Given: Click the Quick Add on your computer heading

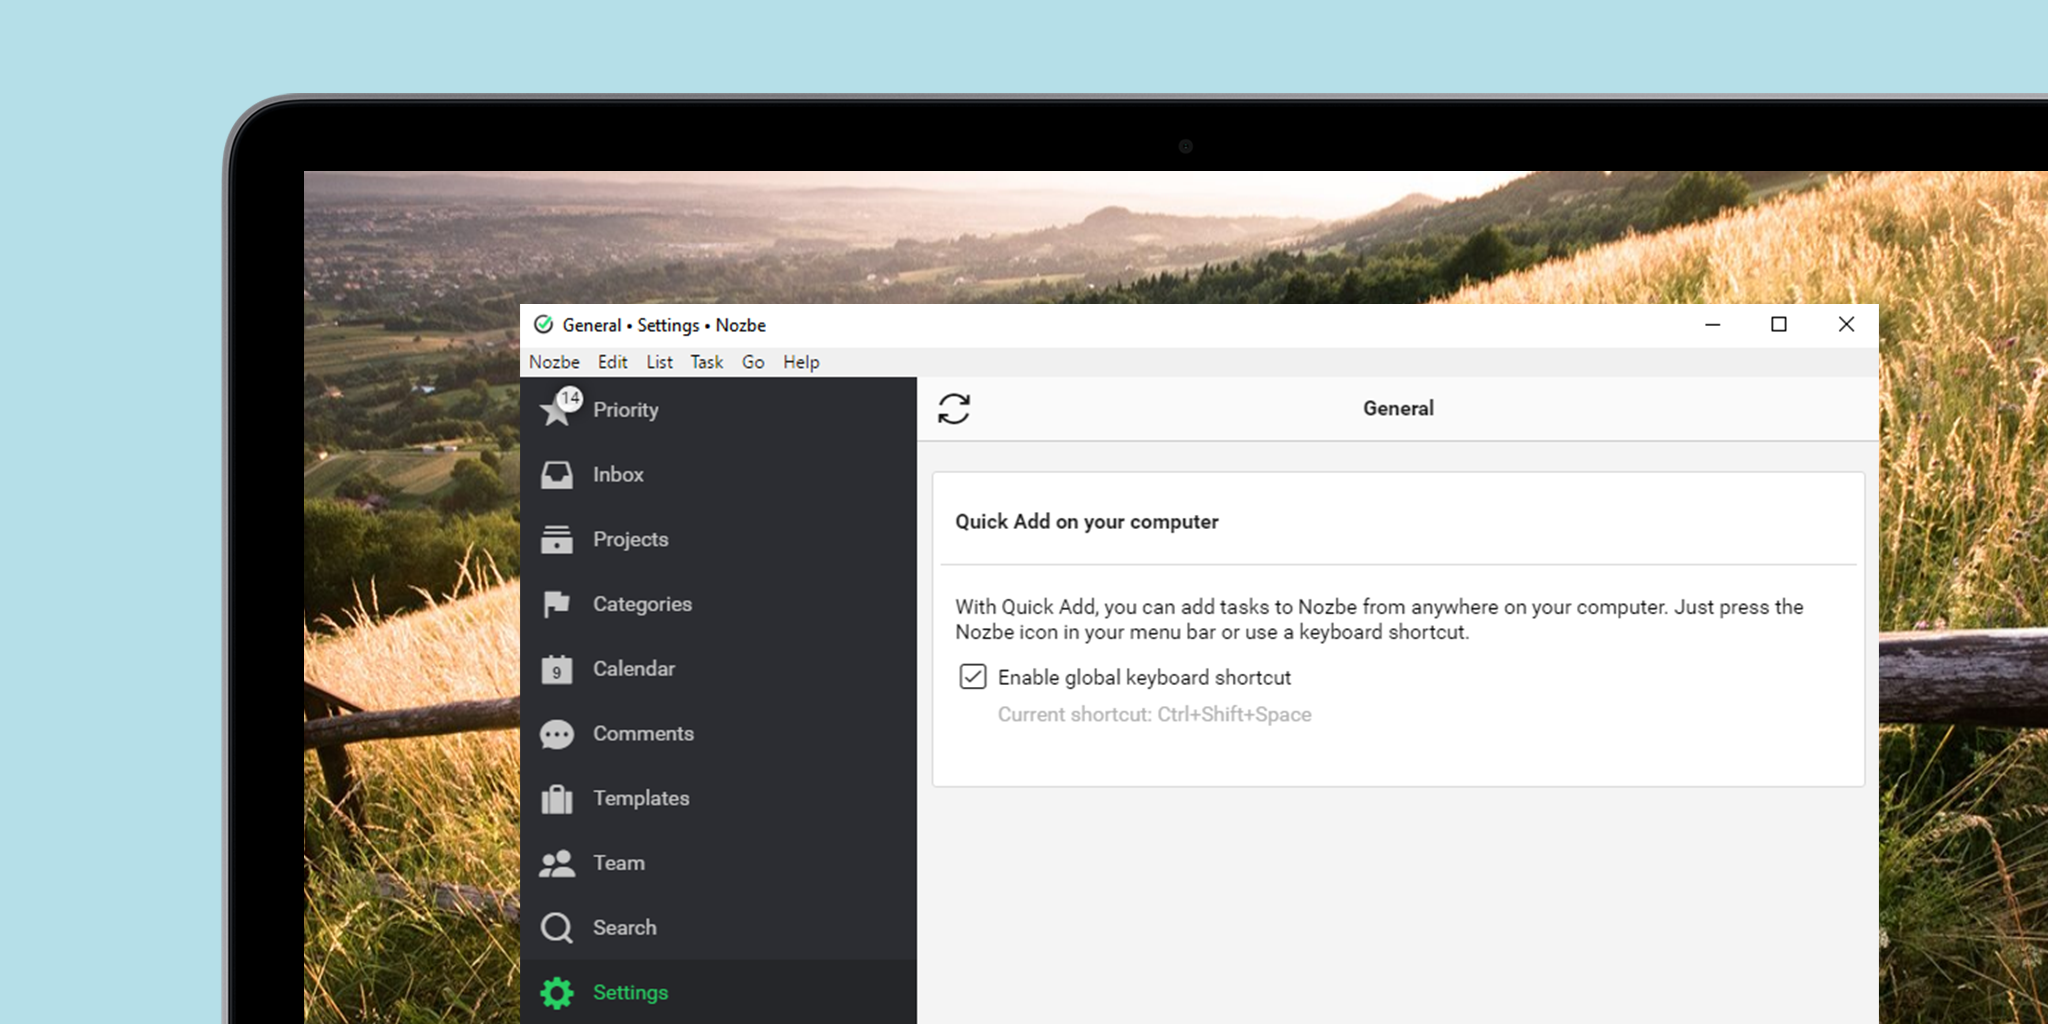Looking at the screenshot, I should [x=1087, y=522].
